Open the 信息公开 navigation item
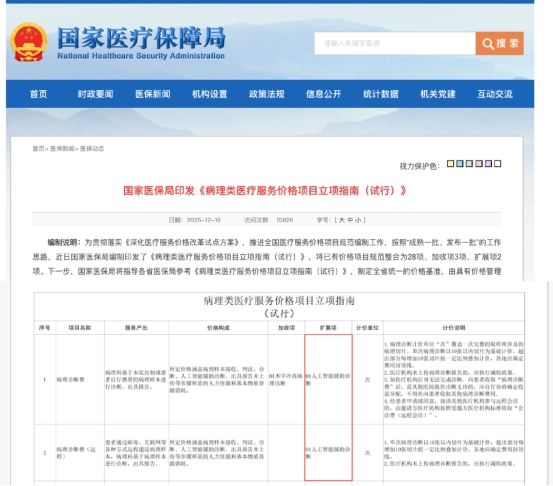Screen dimensions: 553x486 click(323, 94)
